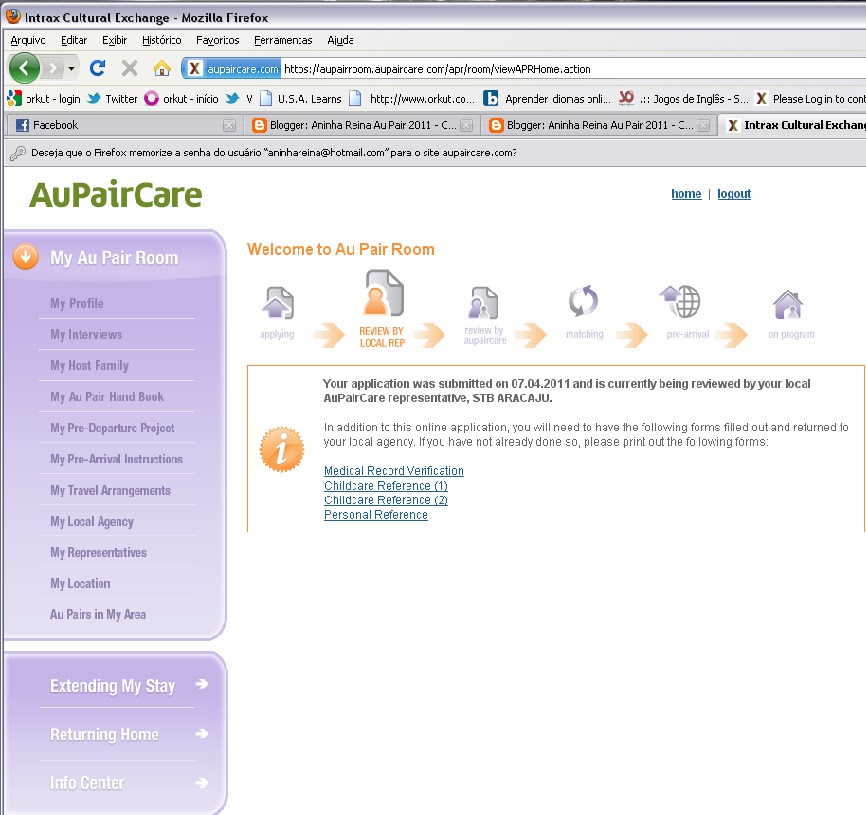Image resolution: width=866 pixels, height=815 pixels.
Task: Open Medical Record Verification form
Action: tap(394, 470)
